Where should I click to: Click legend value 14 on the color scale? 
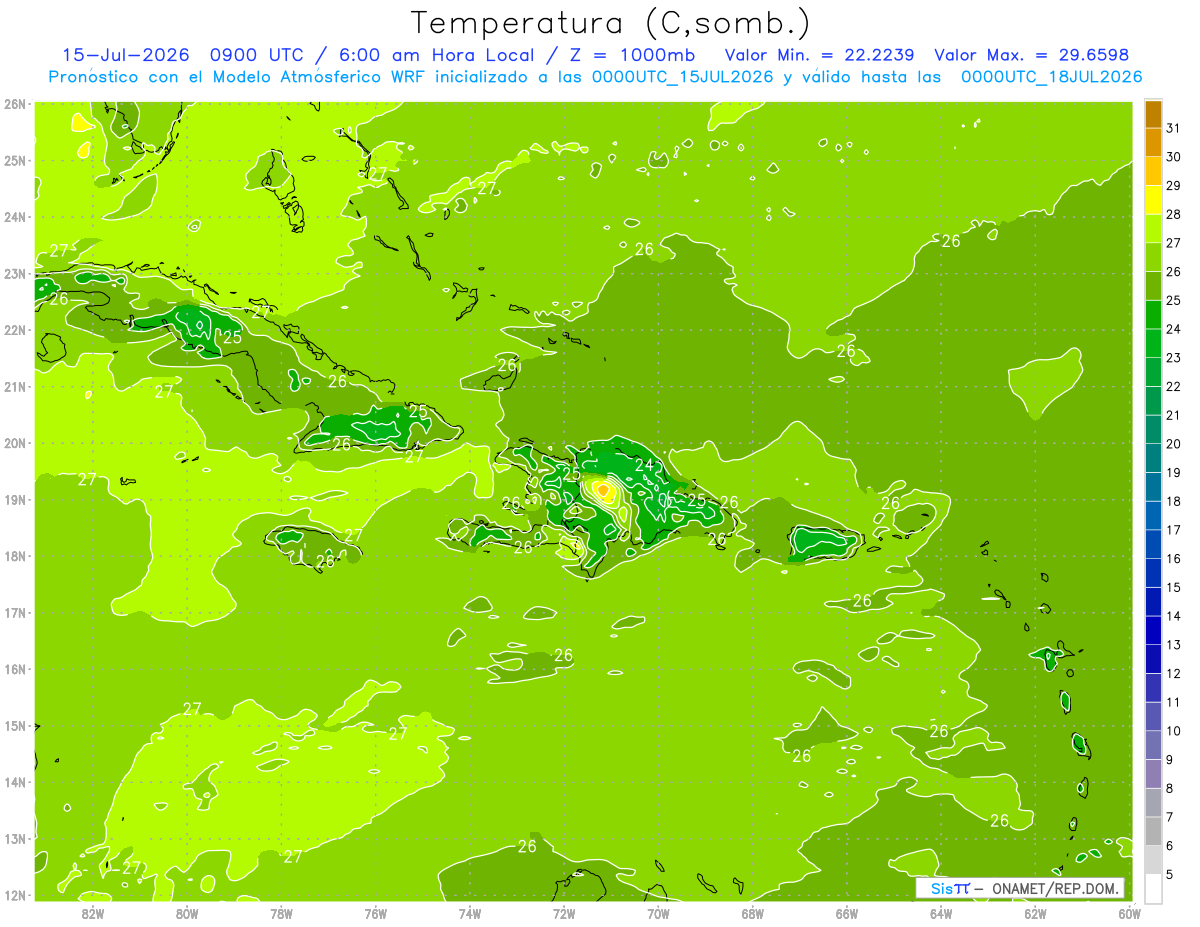1173,616
